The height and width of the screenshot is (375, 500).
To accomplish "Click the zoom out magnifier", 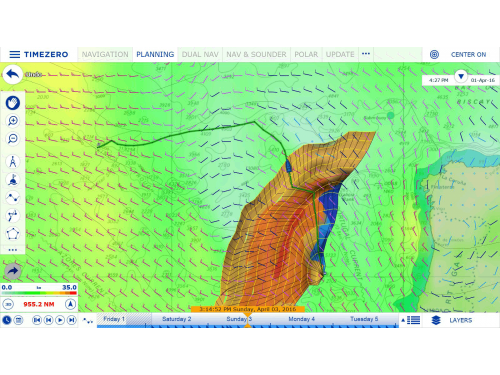I will (13, 139).
